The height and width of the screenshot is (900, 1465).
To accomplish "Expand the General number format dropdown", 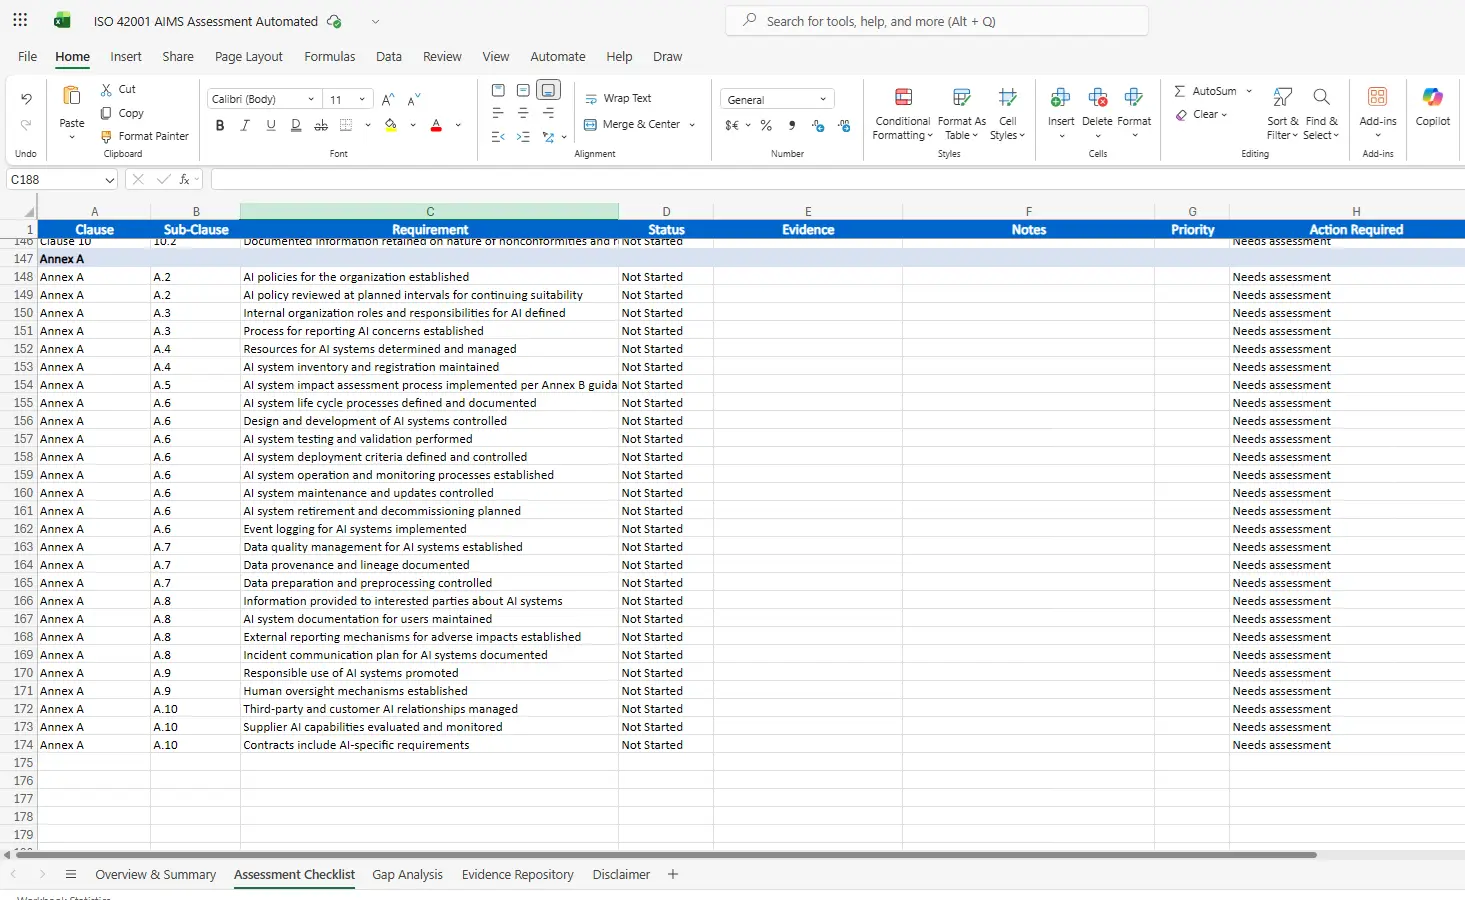I will (823, 99).
